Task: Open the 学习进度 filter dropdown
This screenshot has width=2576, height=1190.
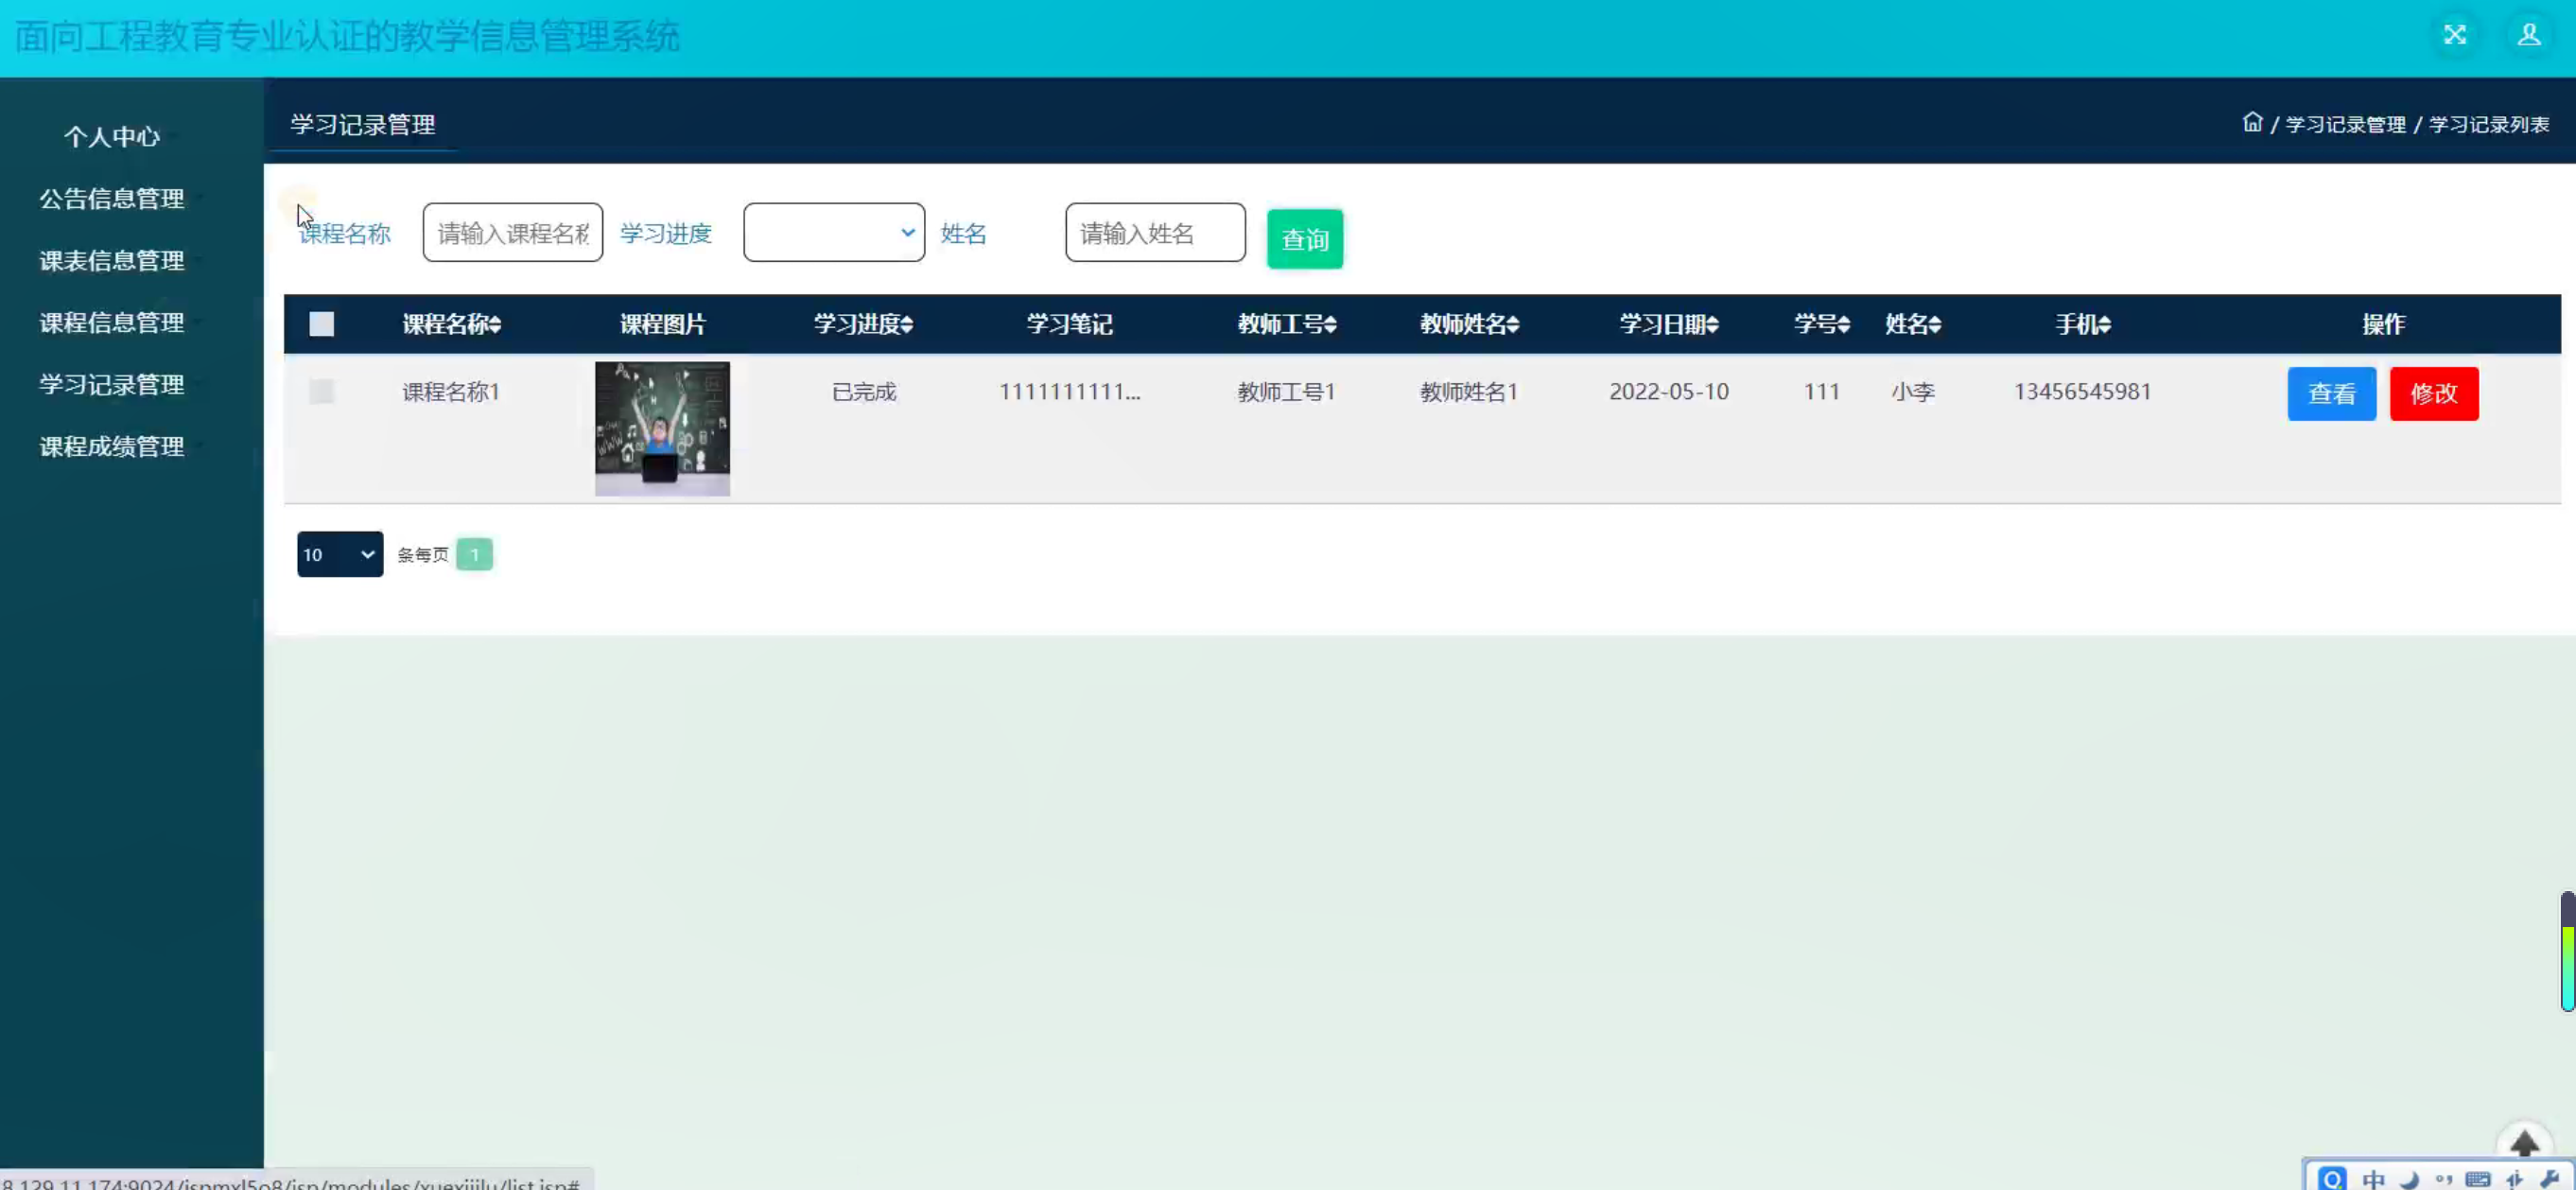Action: coord(833,233)
